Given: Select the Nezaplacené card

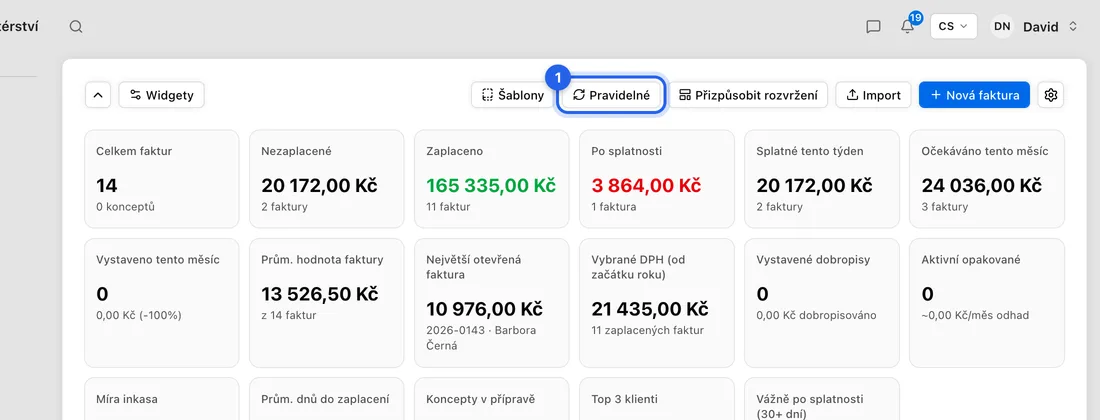Looking at the screenshot, I should [326, 179].
